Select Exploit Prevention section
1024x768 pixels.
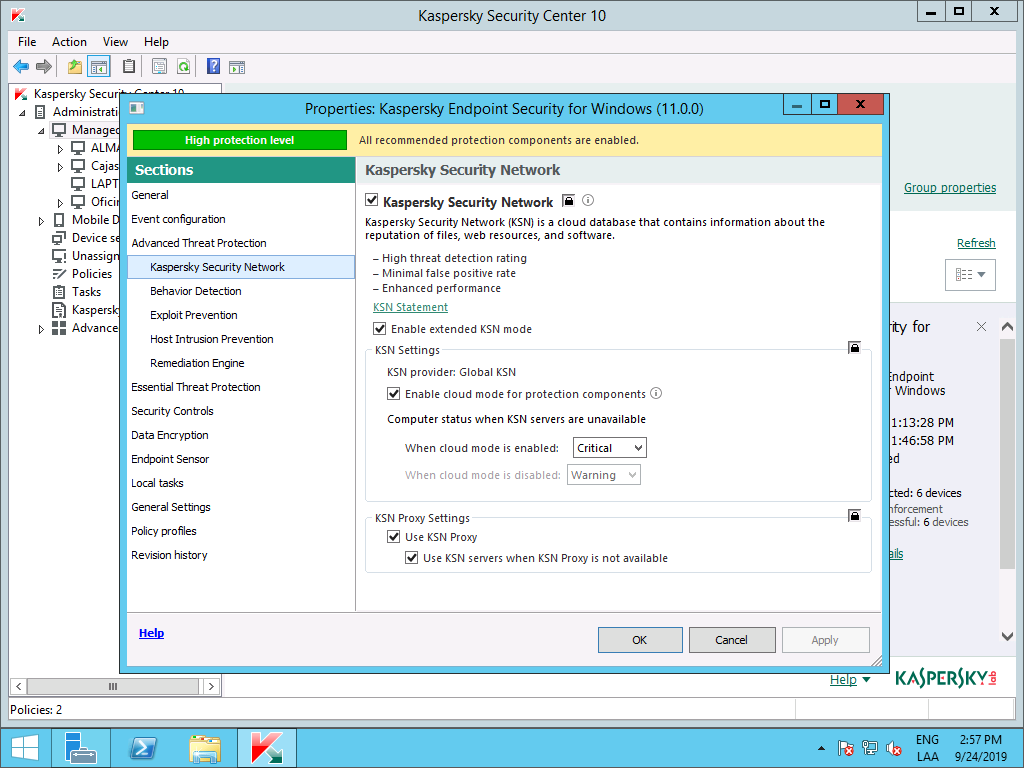[241, 315]
